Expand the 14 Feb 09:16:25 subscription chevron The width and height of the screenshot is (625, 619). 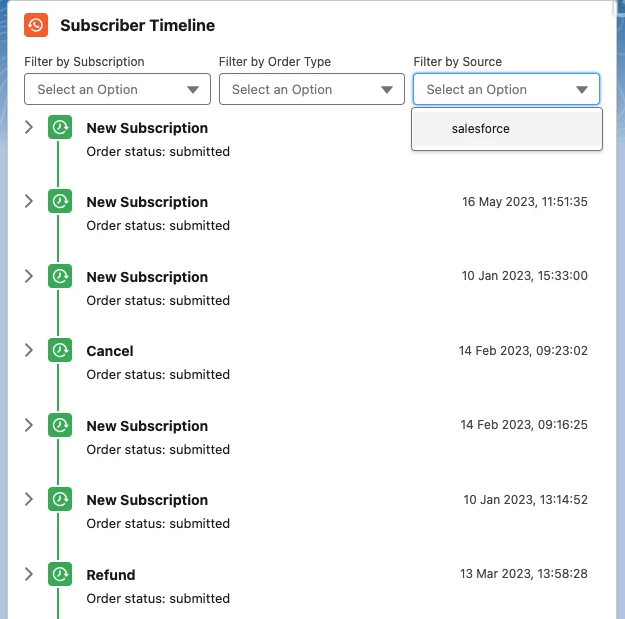[x=29, y=425]
